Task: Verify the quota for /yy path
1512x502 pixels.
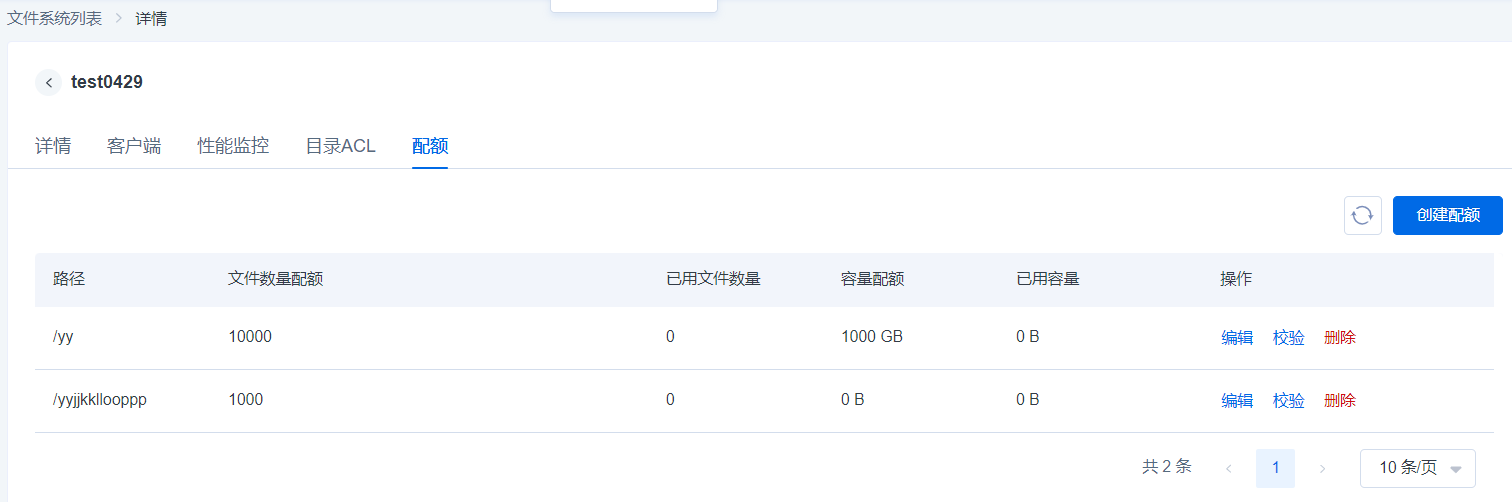Action: (x=1288, y=338)
